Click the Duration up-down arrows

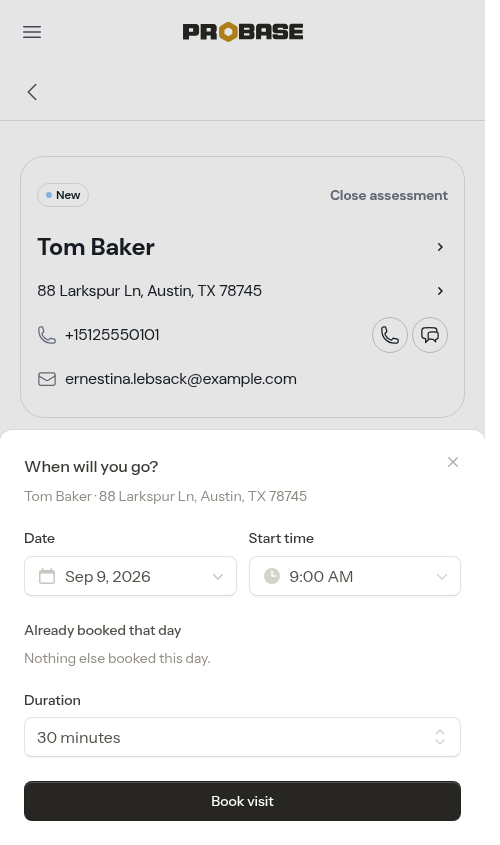coord(440,737)
